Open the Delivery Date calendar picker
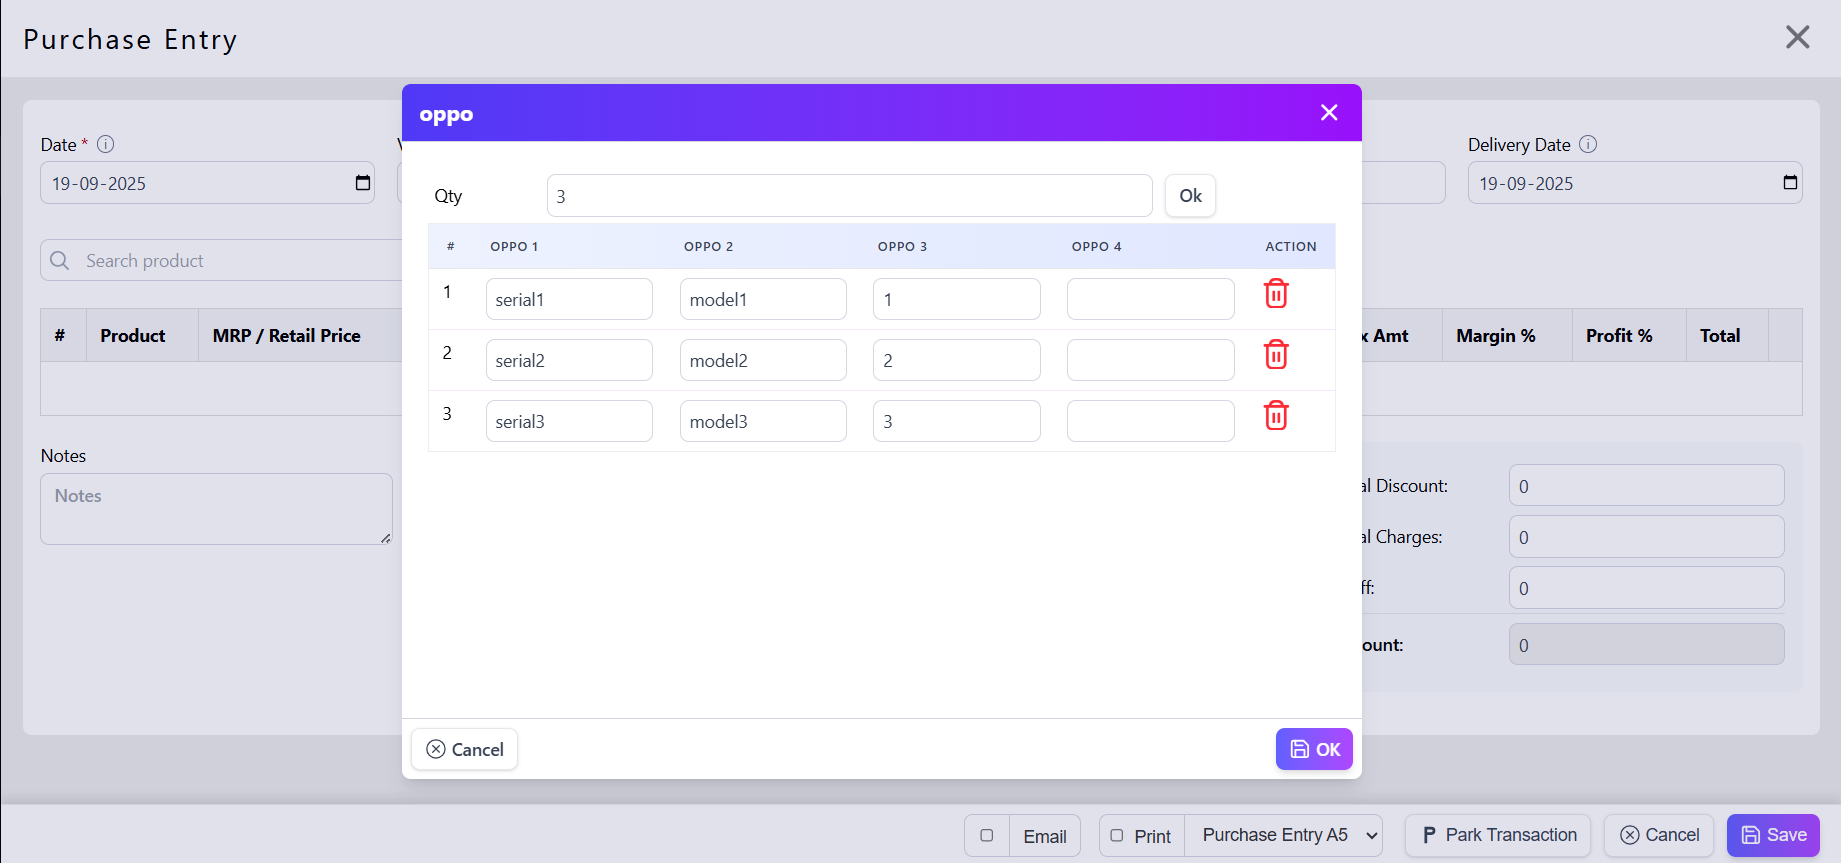Screen dimensions: 1841x863 point(1790,183)
